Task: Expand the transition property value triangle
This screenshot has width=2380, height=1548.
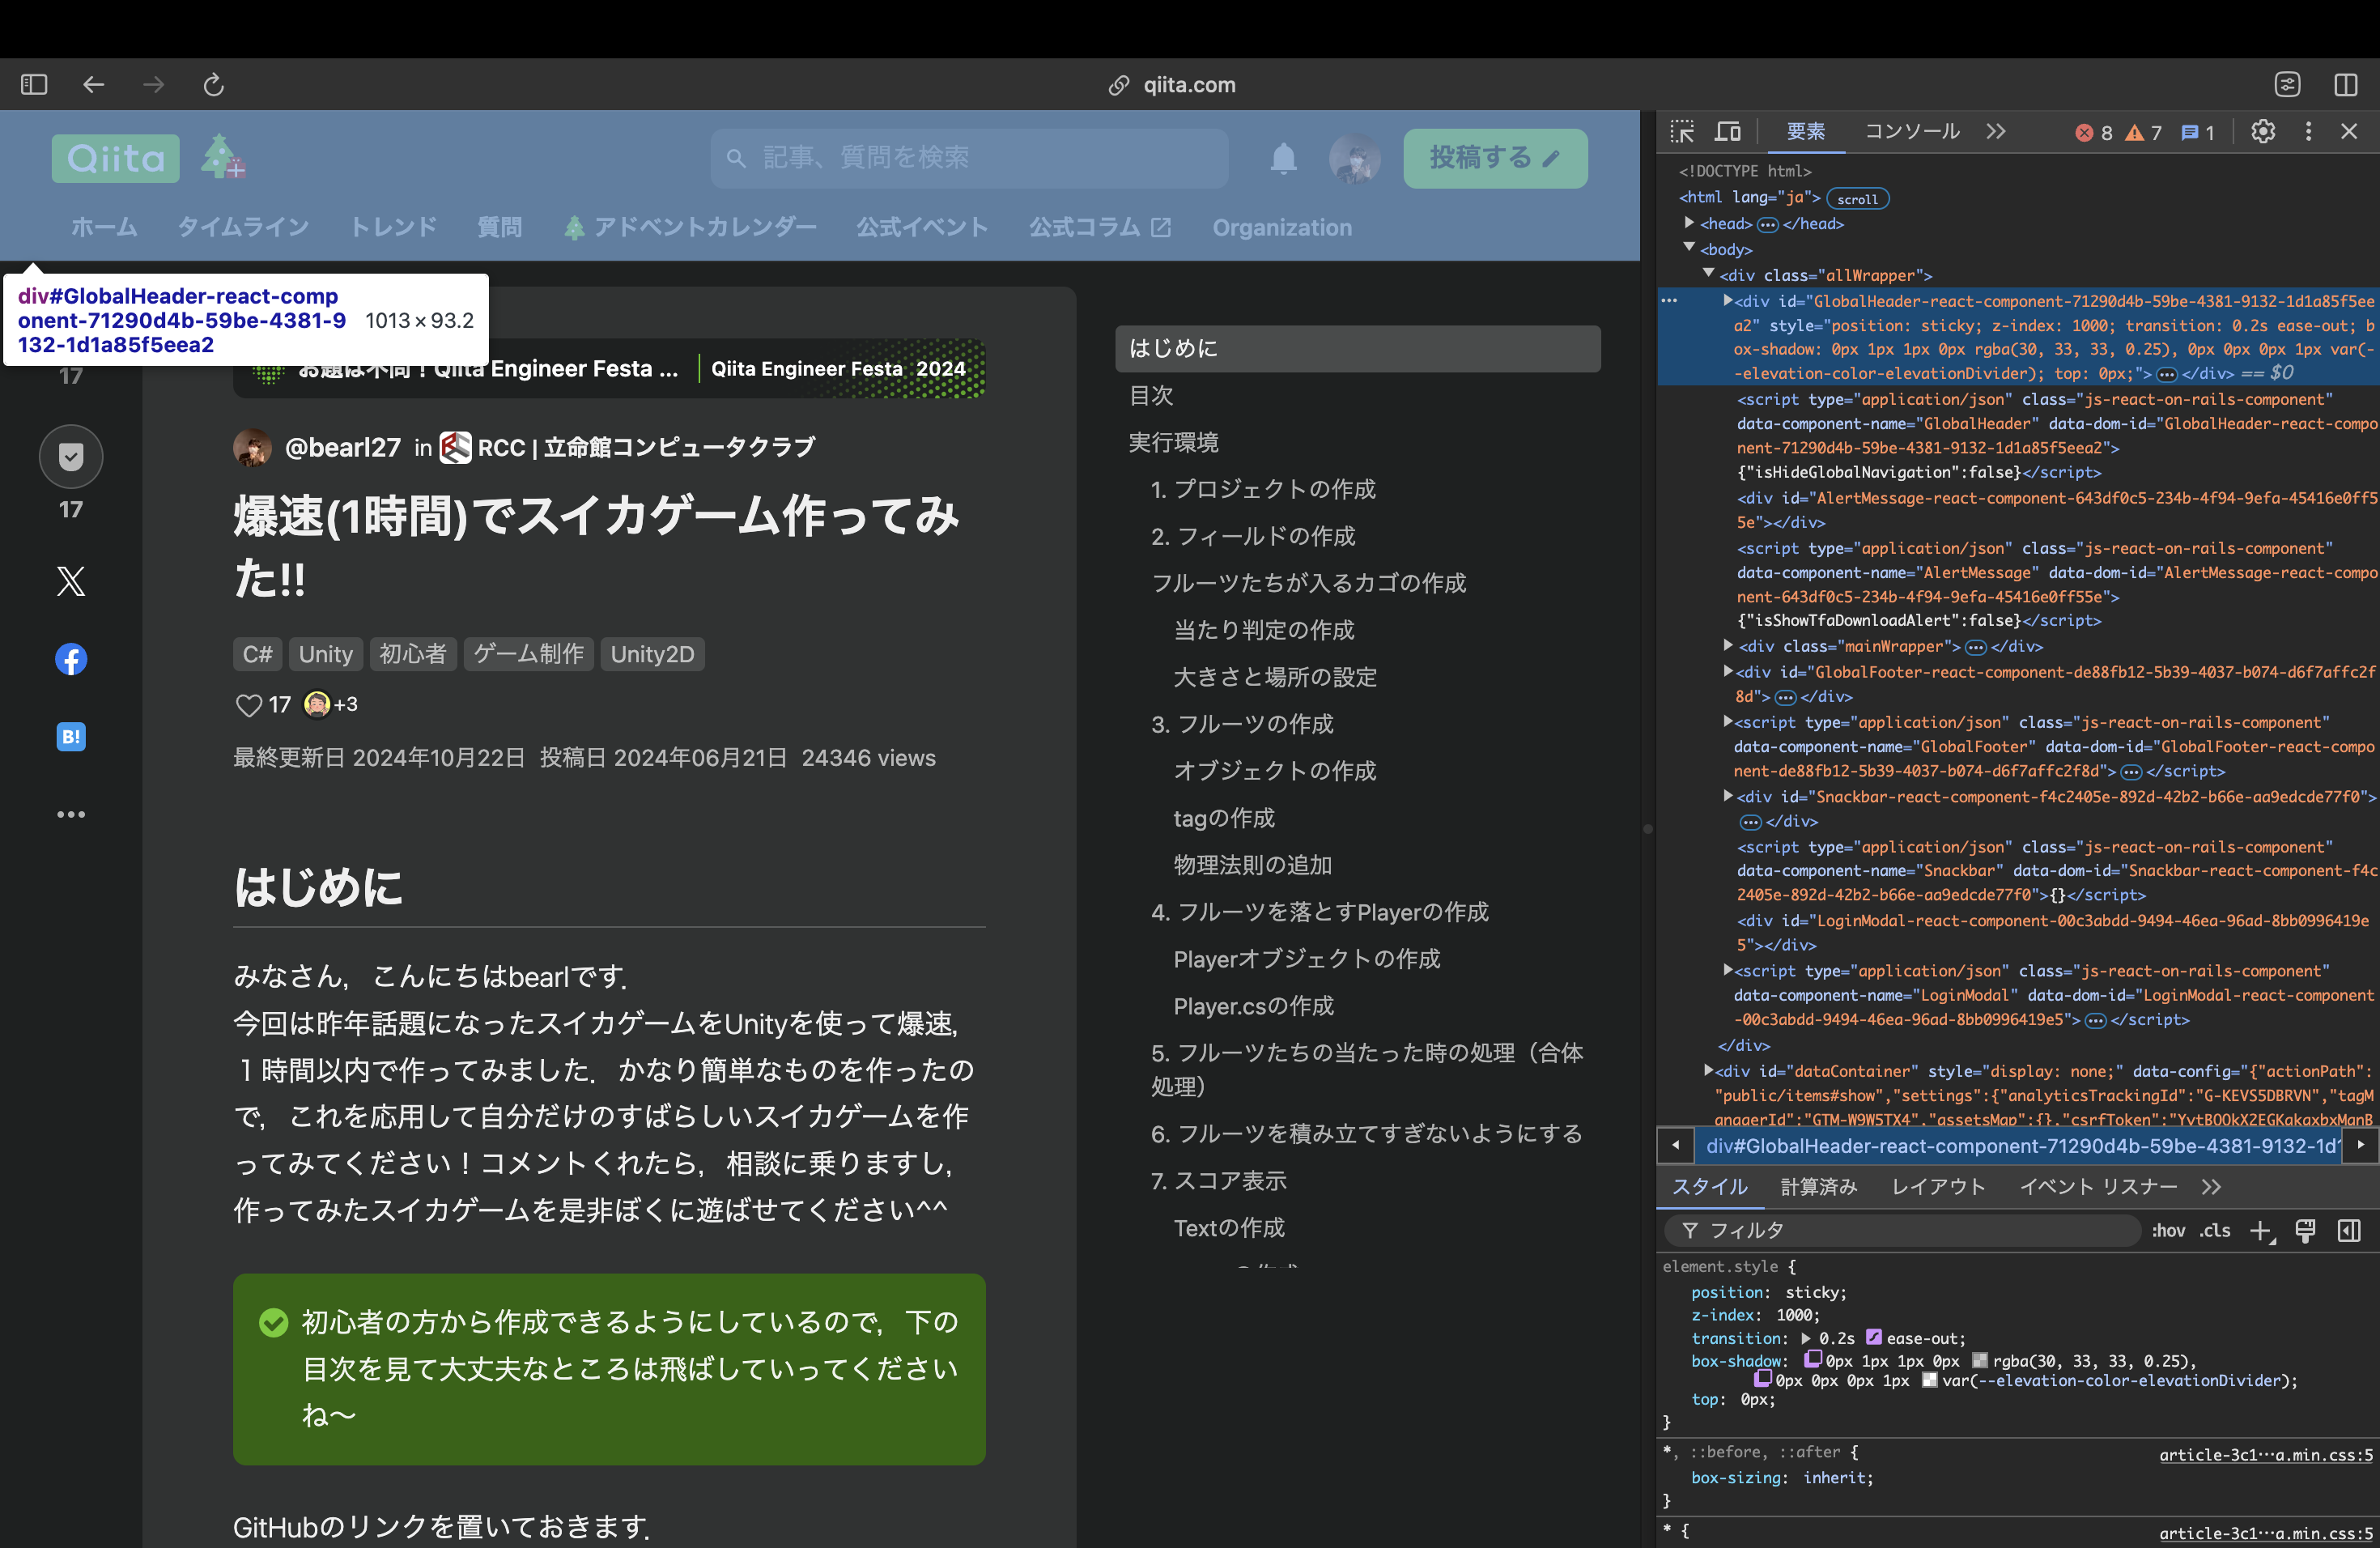Action: (x=1806, y=1339)
